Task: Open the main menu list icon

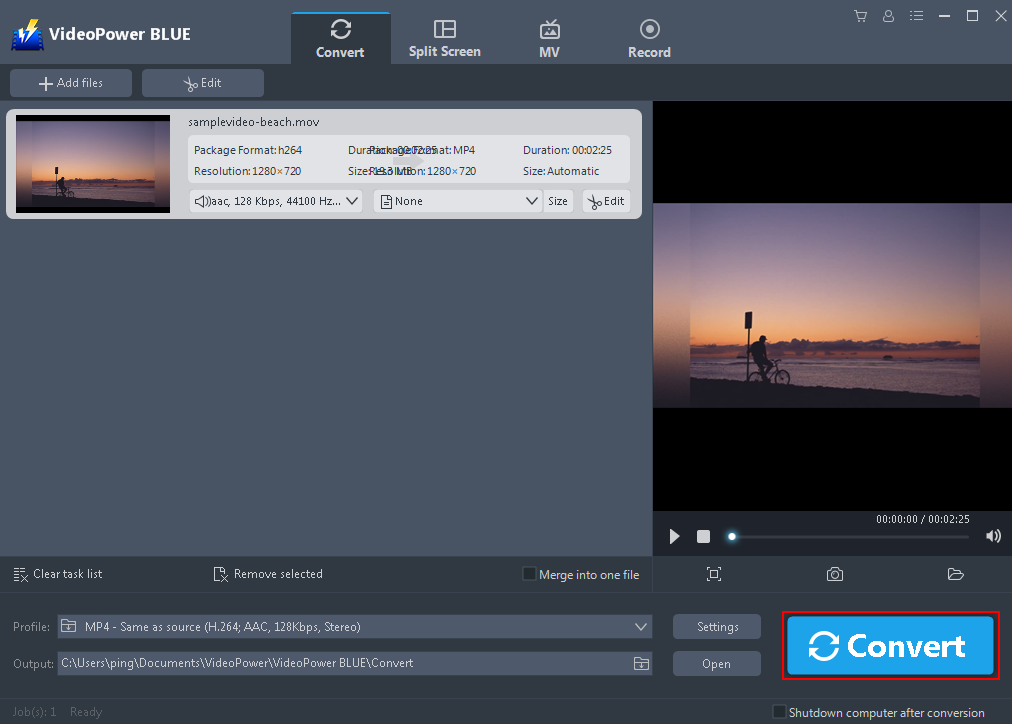Action: pyautogui.click(x=916, y=16)
